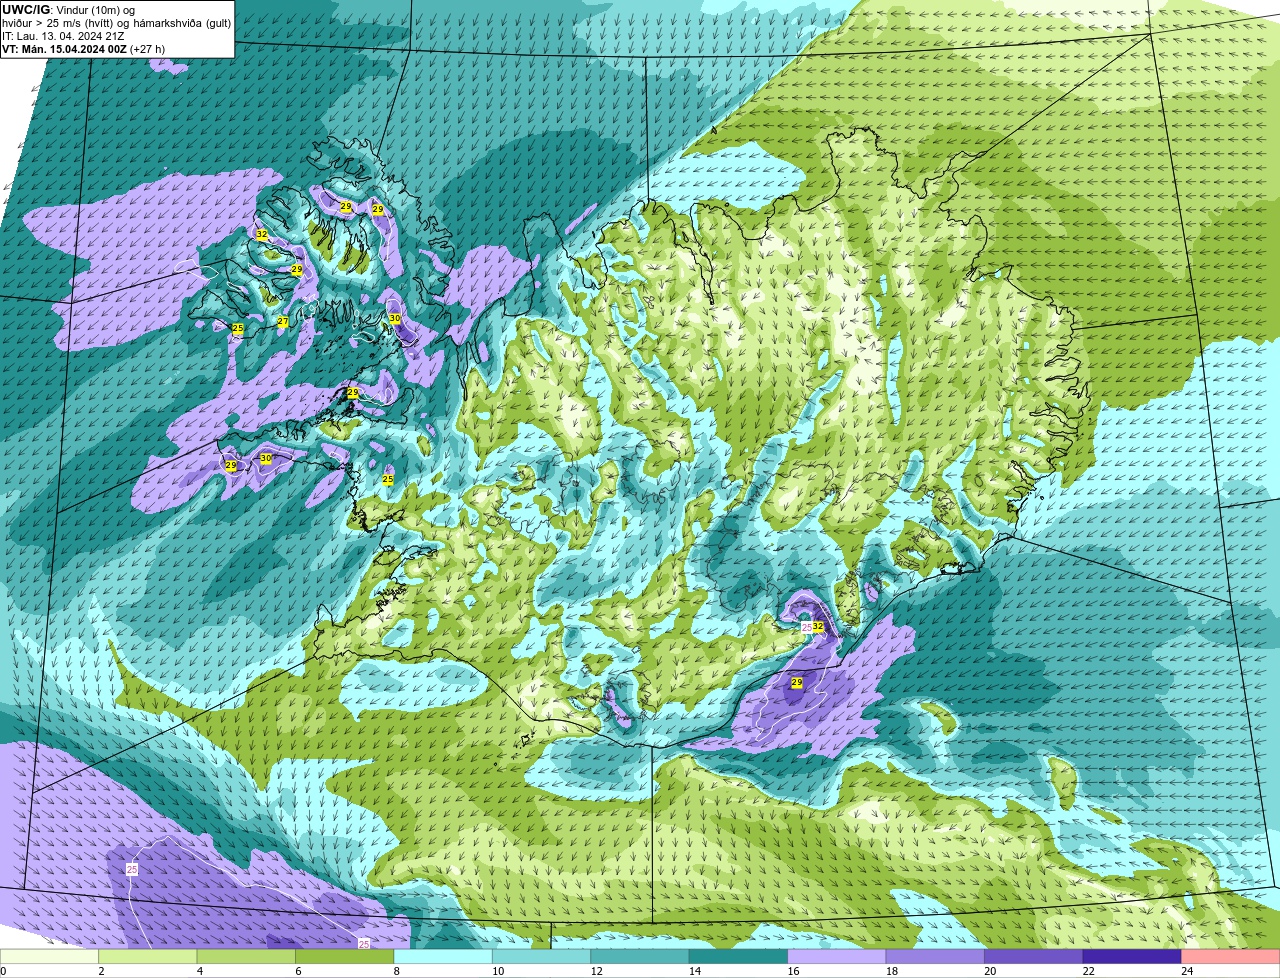Image resolution: width=1280 pixels, height=978 pixels.
Task: Select the legend scale value 6
Action: point(298,970)
